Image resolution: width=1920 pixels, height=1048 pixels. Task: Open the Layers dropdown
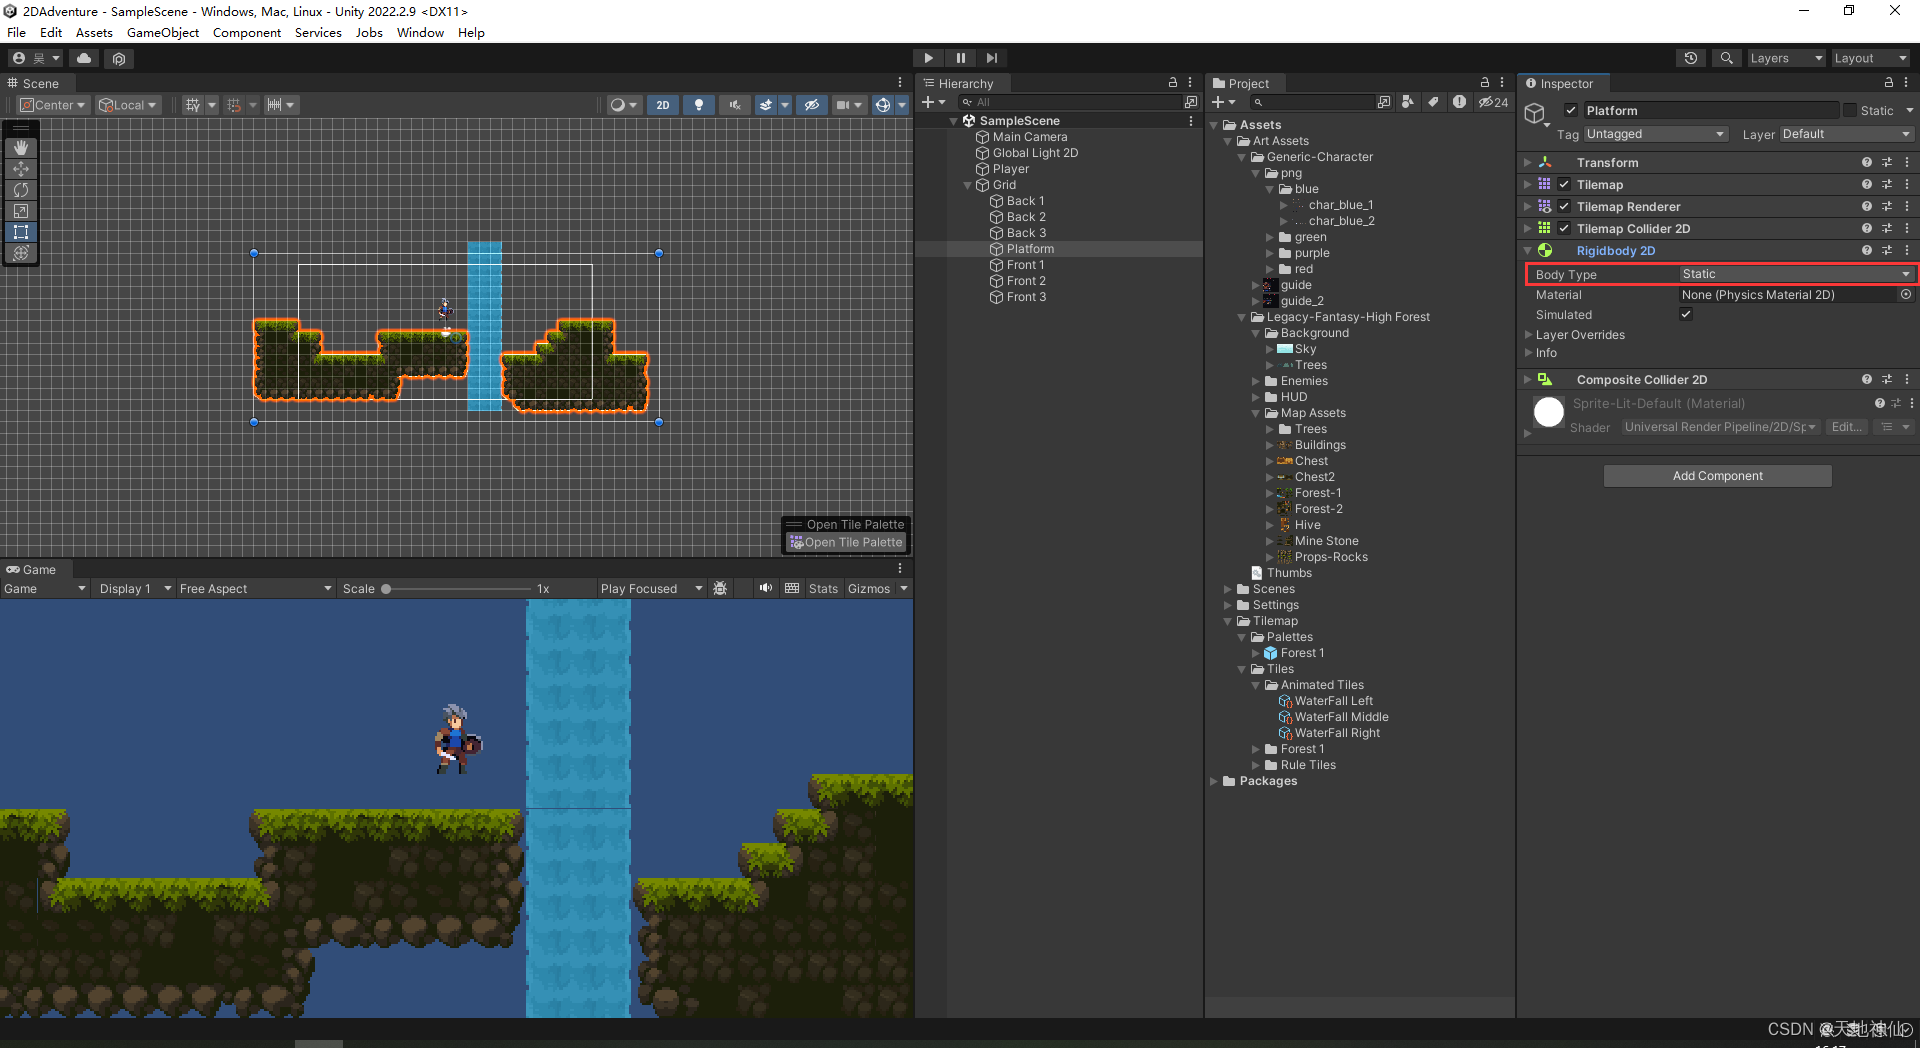1786,58
